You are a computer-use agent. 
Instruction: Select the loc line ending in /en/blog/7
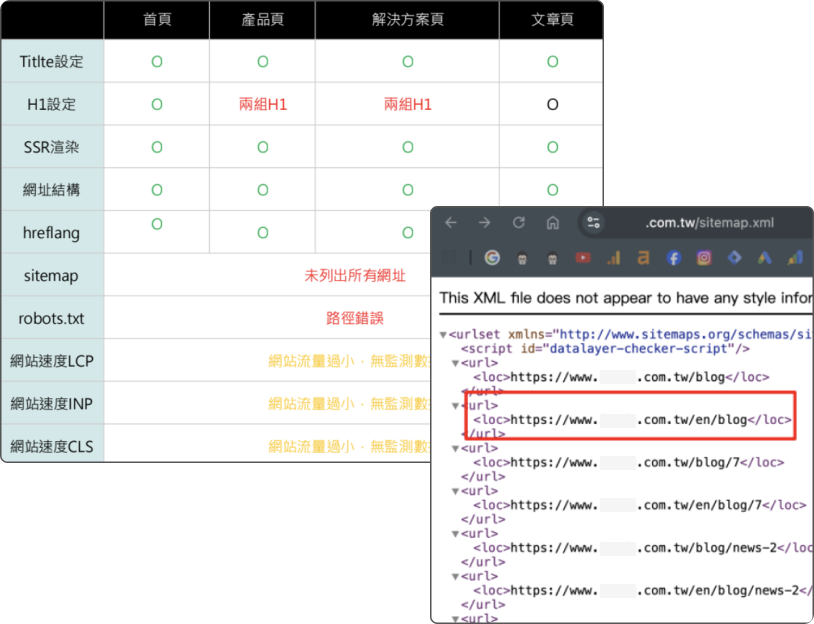pyautogui.click(x=640, y=505)
